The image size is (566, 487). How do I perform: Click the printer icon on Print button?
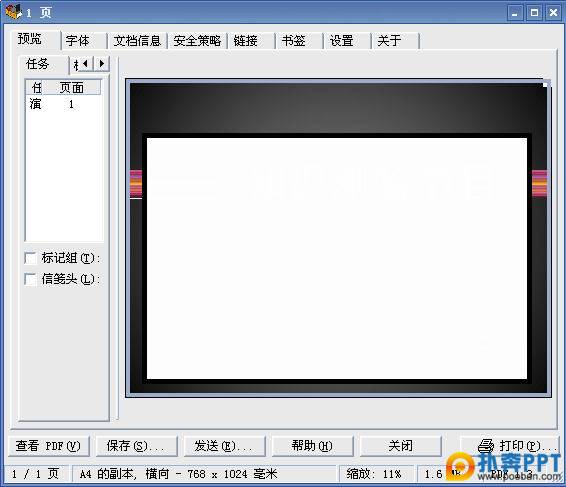point(486,445)
